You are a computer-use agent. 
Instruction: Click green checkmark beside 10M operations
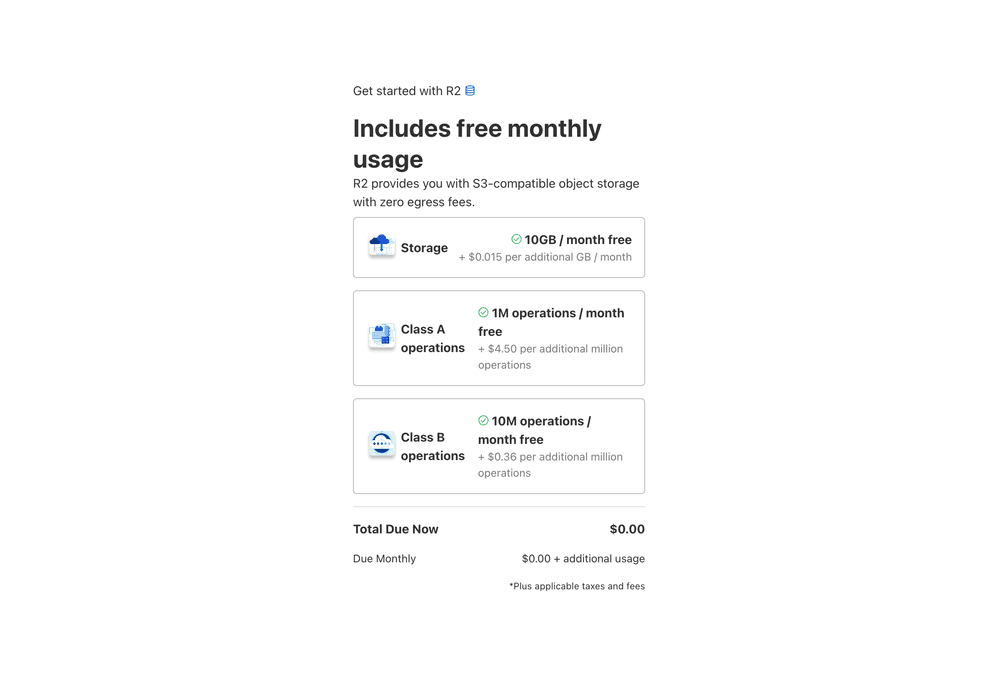point(483,421)
